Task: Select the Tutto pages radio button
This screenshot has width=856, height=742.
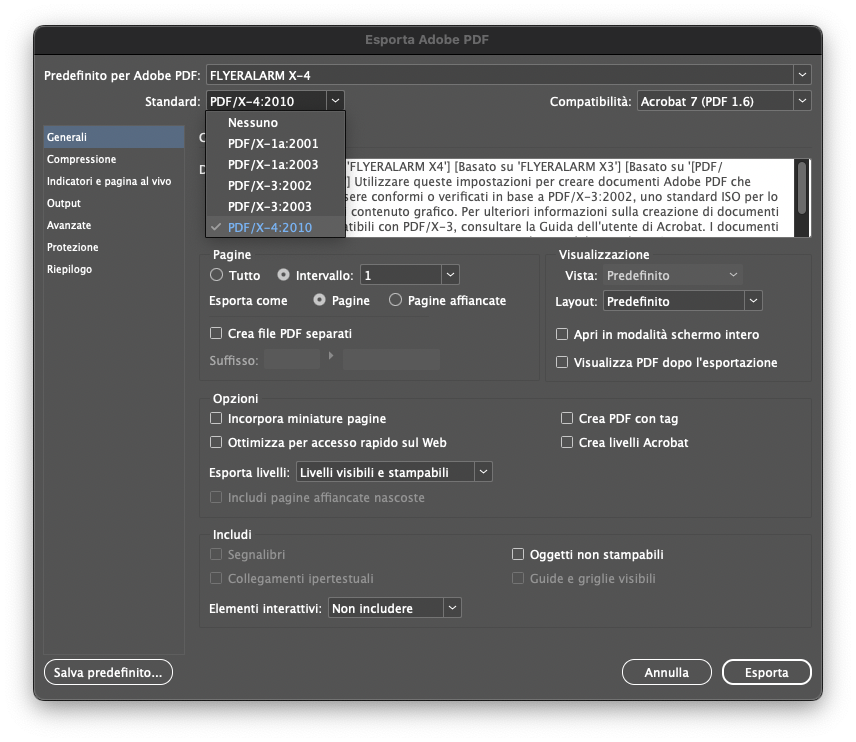Action: click(x=217, y=275)
